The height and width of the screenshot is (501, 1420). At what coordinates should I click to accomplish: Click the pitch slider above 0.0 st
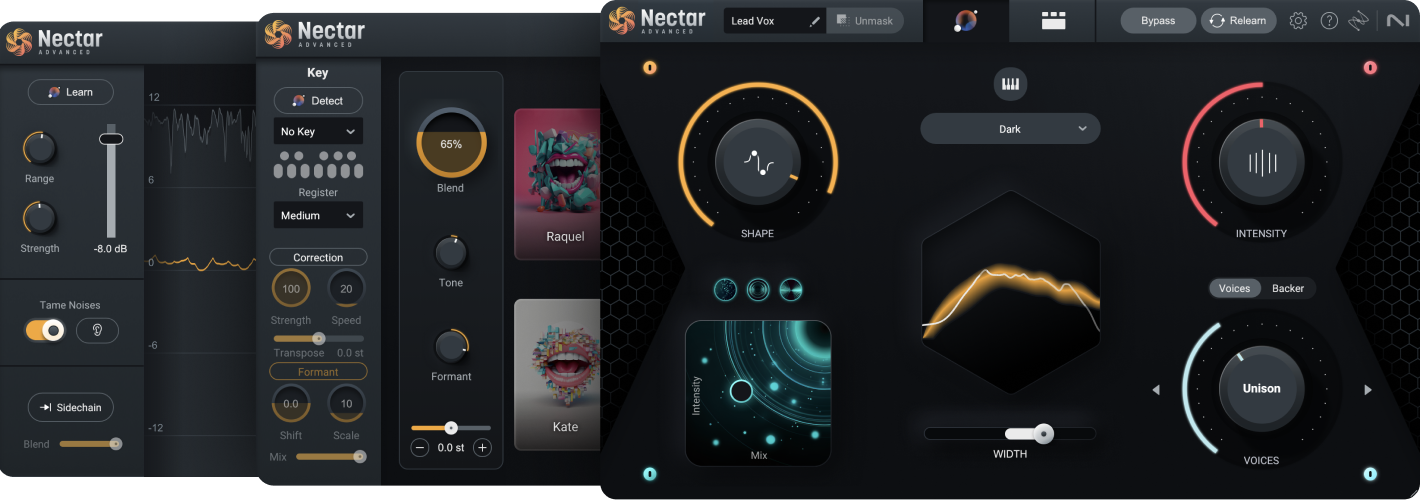pyautogui.click(x=451, y=427)
